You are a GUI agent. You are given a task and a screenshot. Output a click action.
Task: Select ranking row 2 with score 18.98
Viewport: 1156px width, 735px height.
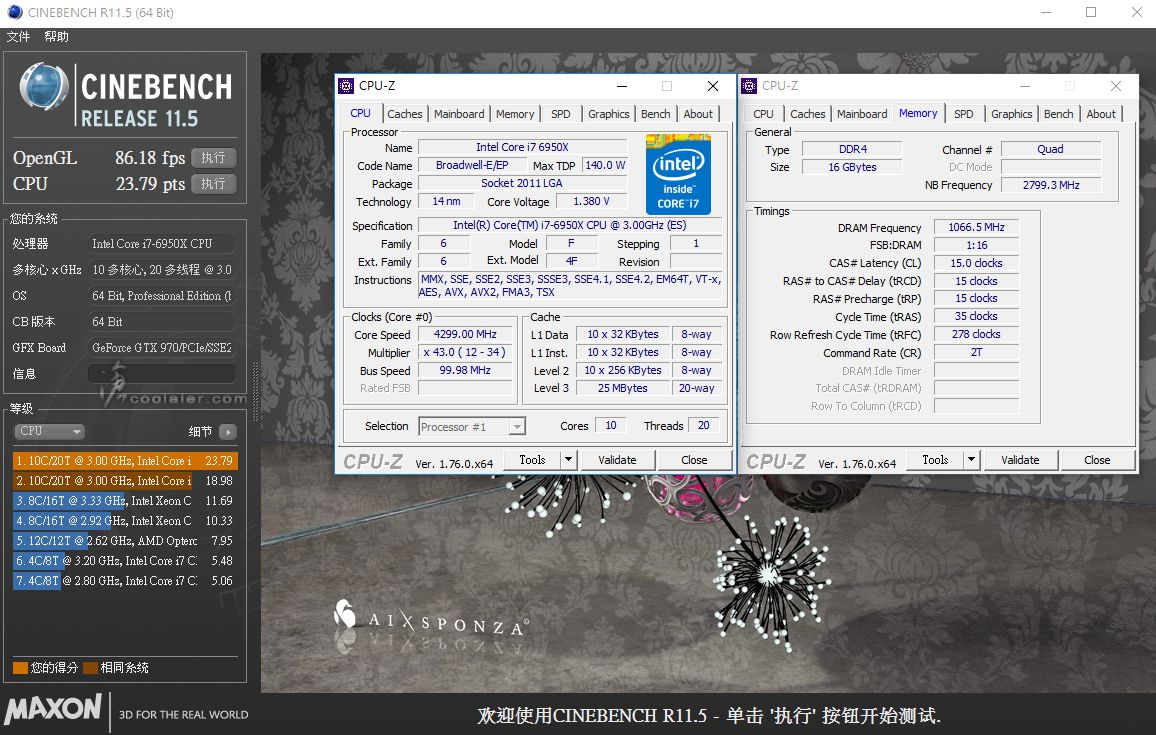125,481
